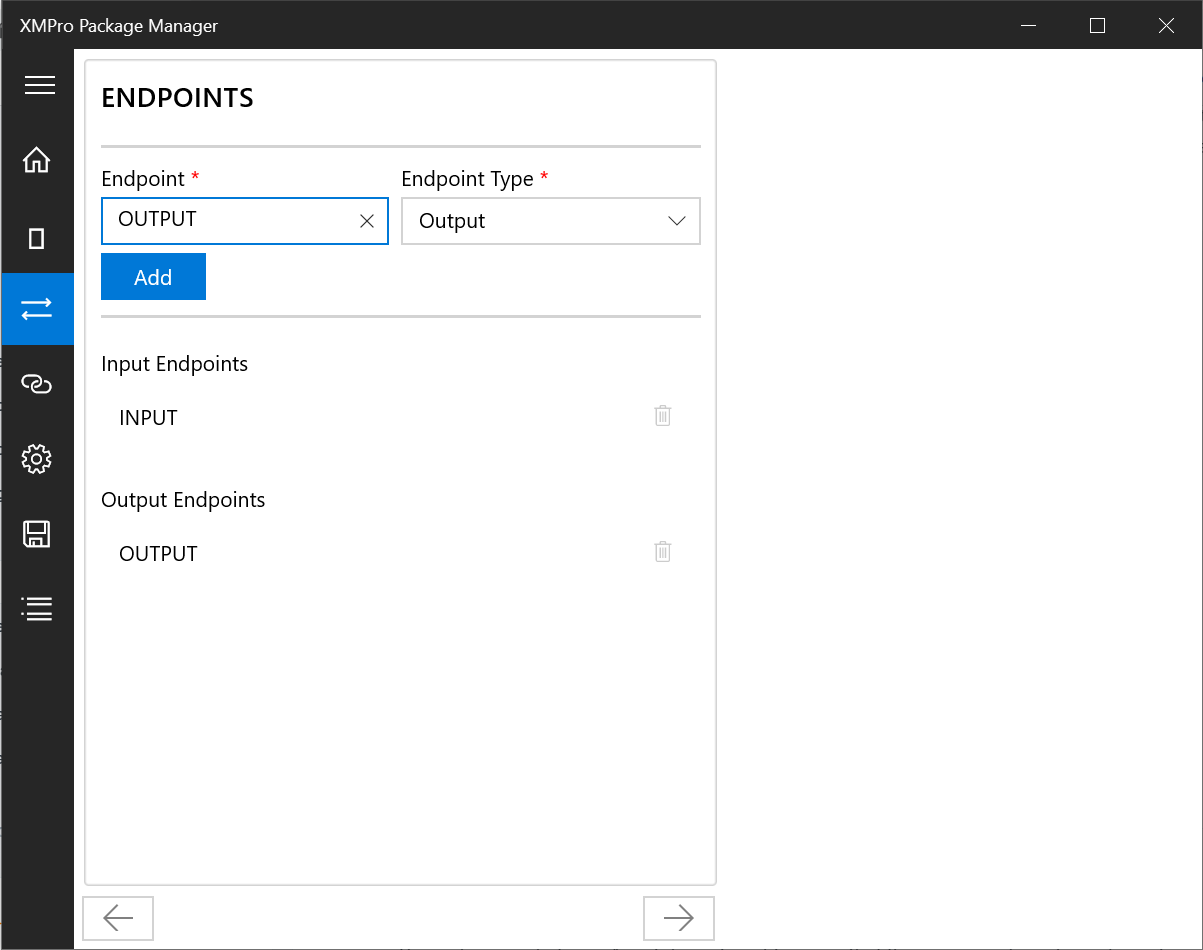This screenshot has height=950, width=1203.
Task: Select the INPUT entry under Input Endpoints
Action: [x=148, y=417]
